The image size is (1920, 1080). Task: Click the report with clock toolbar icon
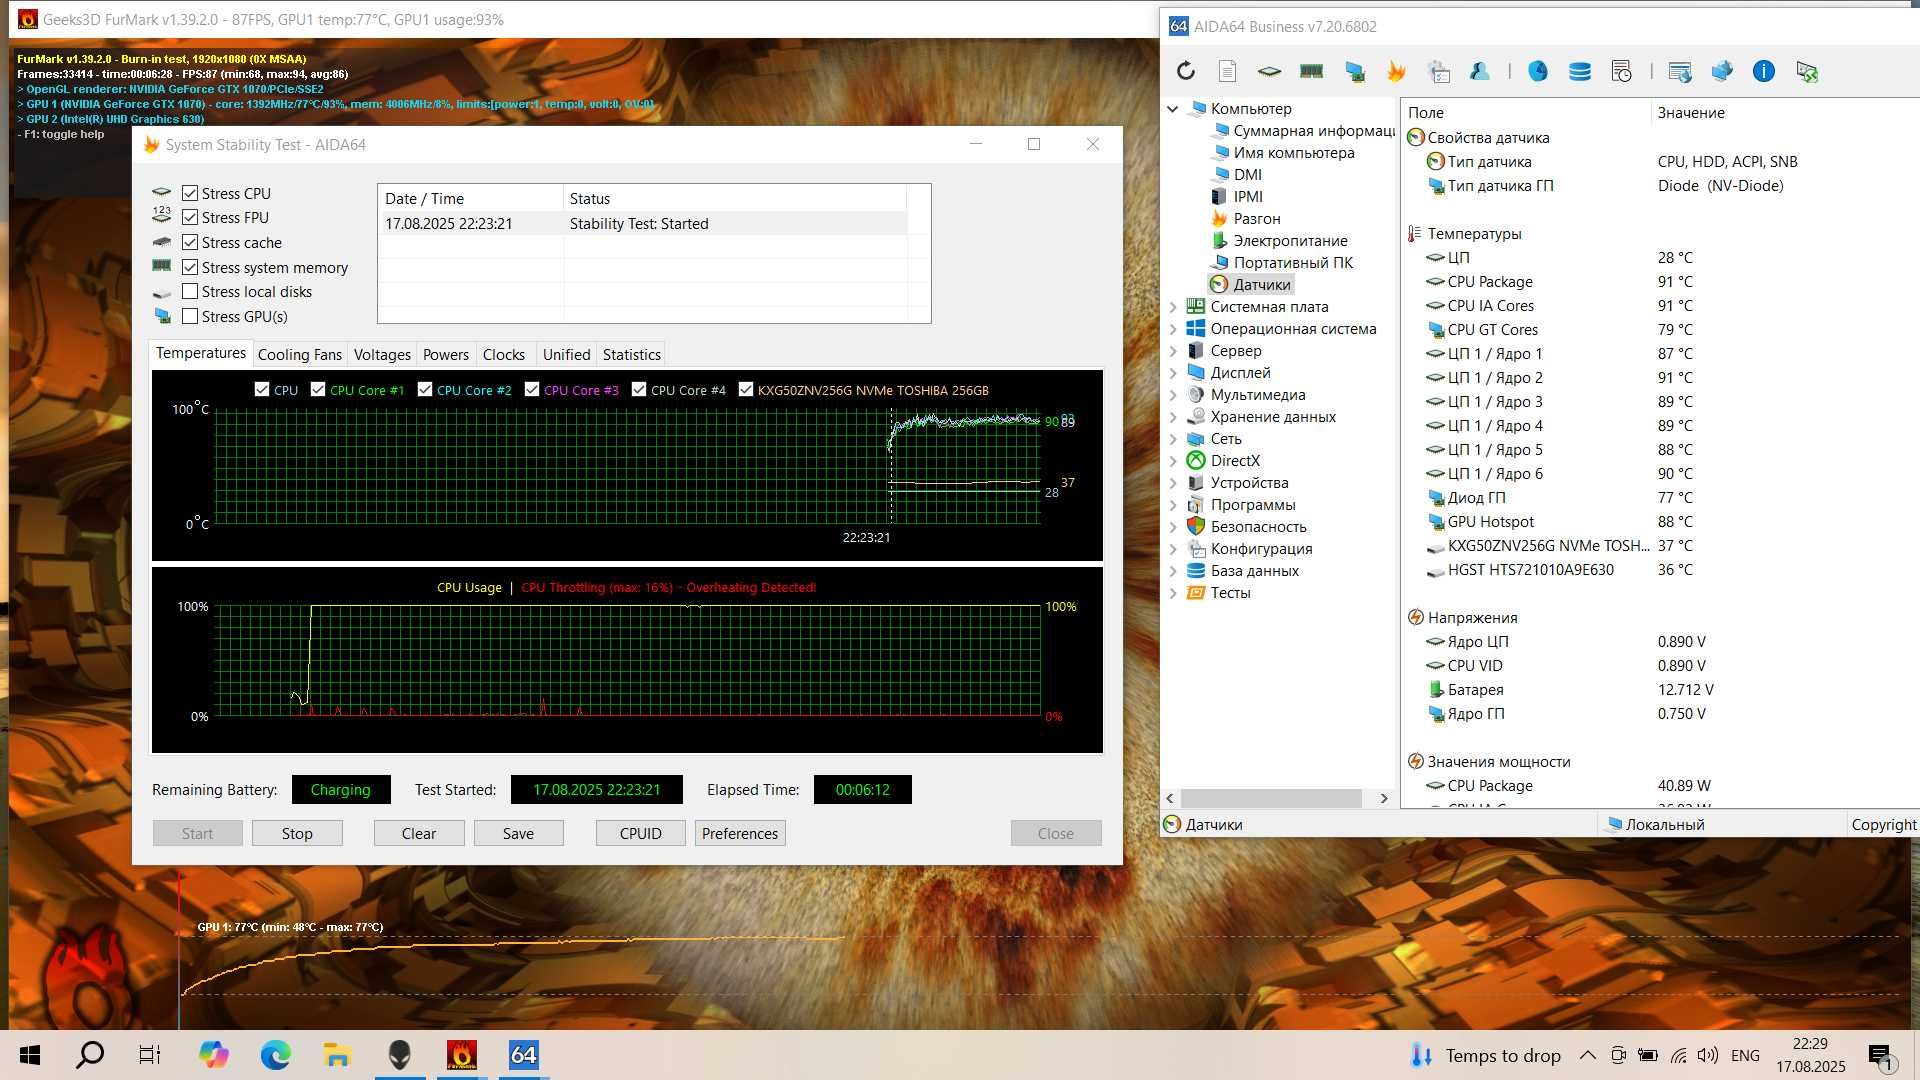tap(1622, 71)
